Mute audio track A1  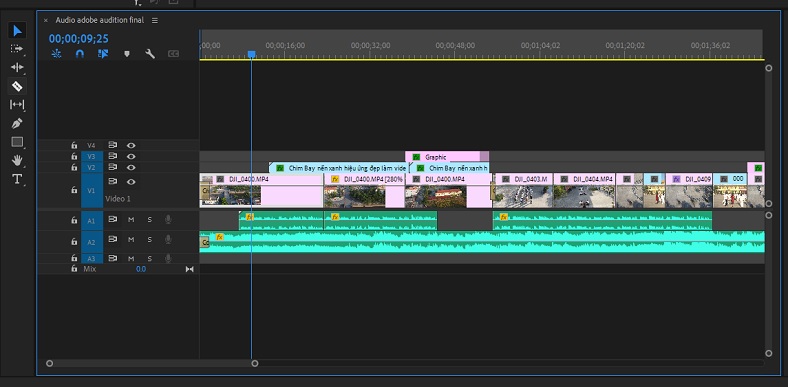[131, 220]
